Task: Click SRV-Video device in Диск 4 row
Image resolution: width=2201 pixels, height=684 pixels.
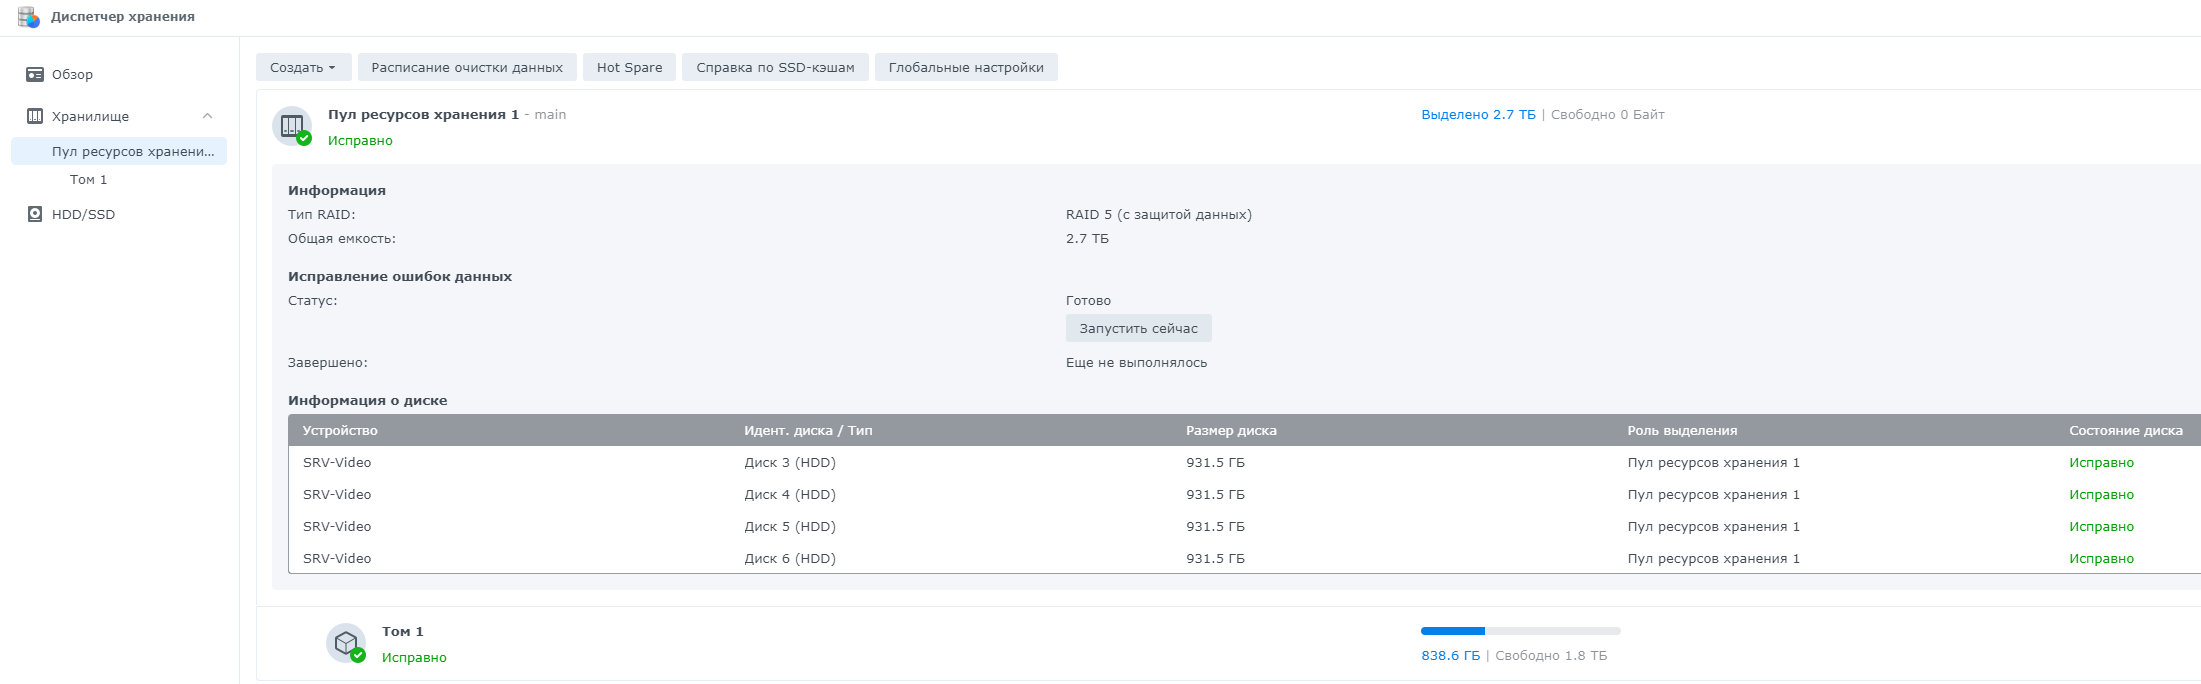Action: [x=337, y=495]
